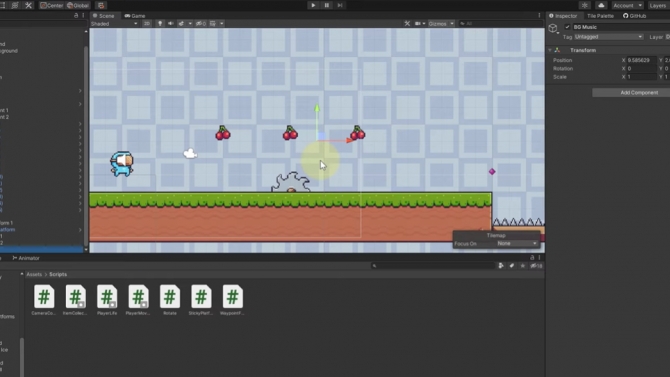This screenshot has width=670, height=377.
Task: Click the Rotation X value field
Action: [641, 68]
